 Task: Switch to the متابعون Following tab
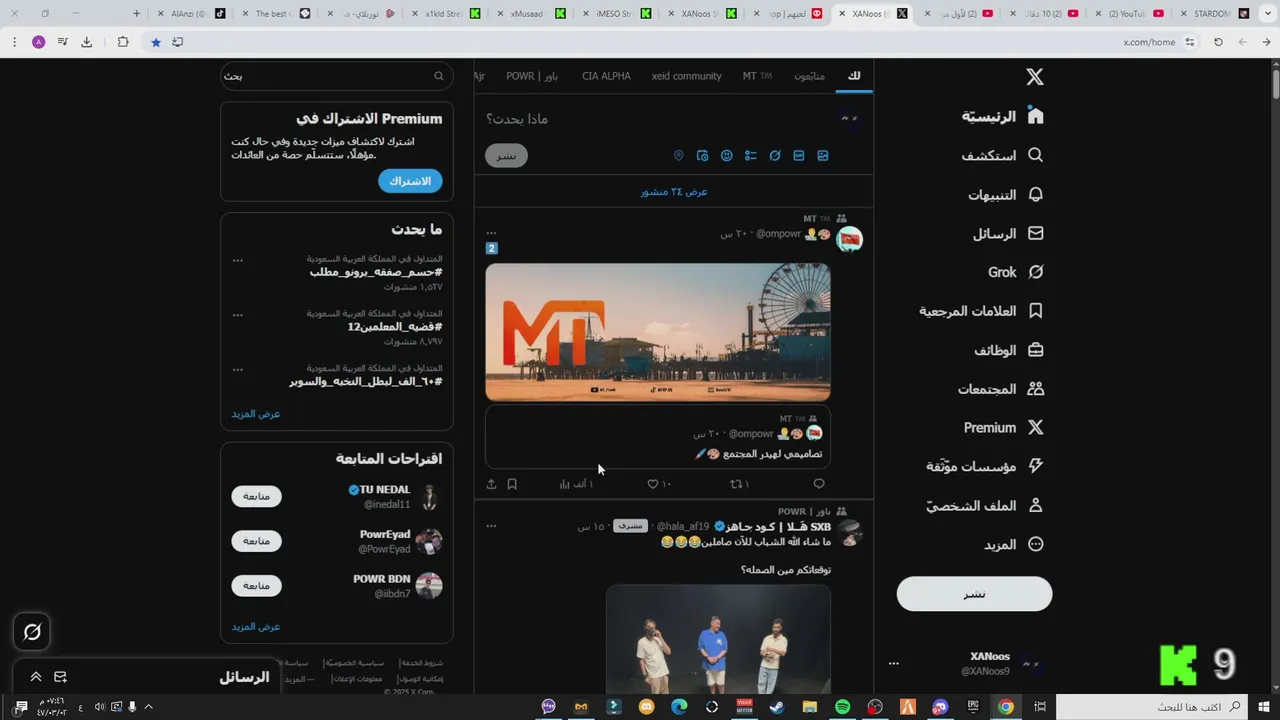(809, 76)
